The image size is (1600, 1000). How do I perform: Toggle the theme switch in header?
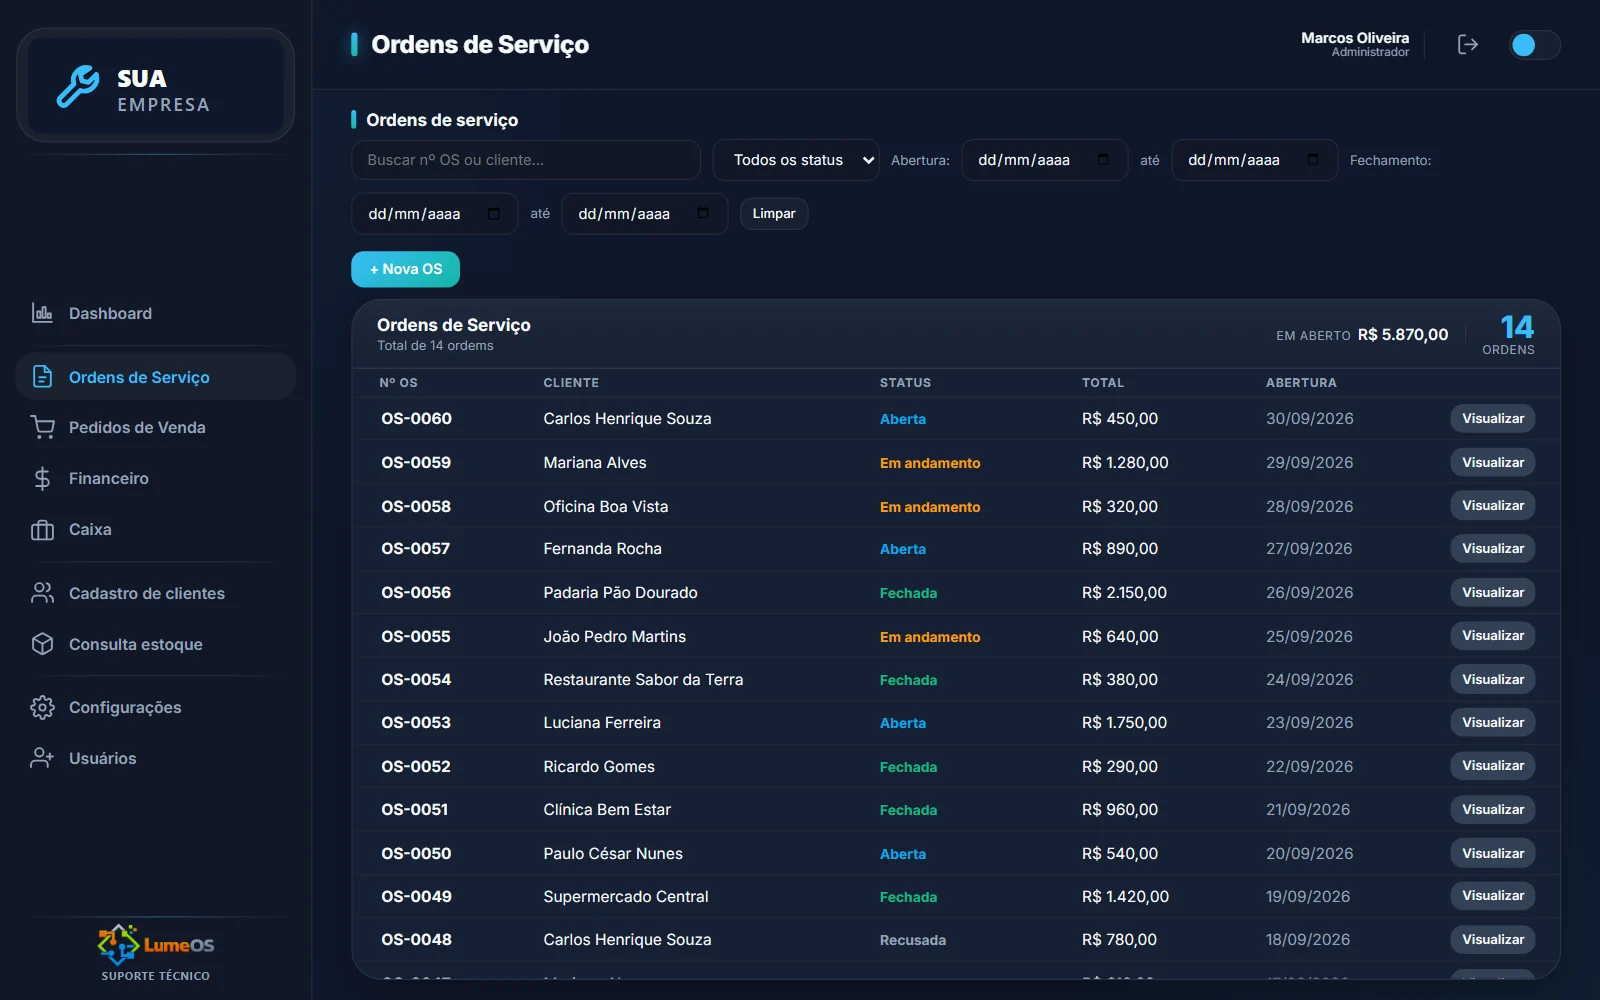[1534, 45]
